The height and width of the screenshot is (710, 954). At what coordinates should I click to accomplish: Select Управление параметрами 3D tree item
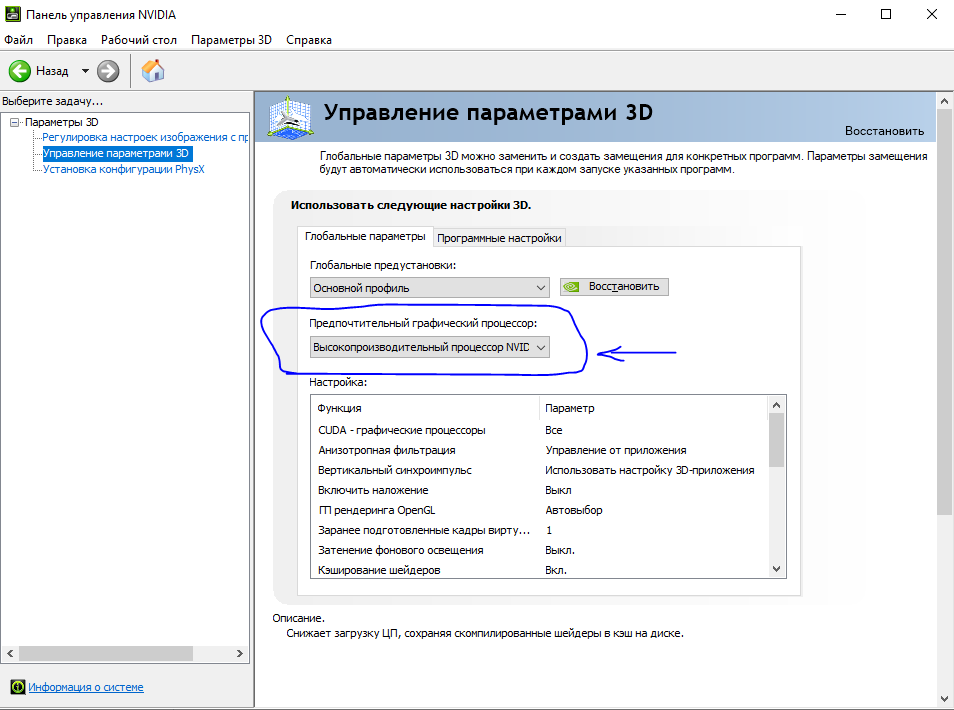(x=117, y=153)
